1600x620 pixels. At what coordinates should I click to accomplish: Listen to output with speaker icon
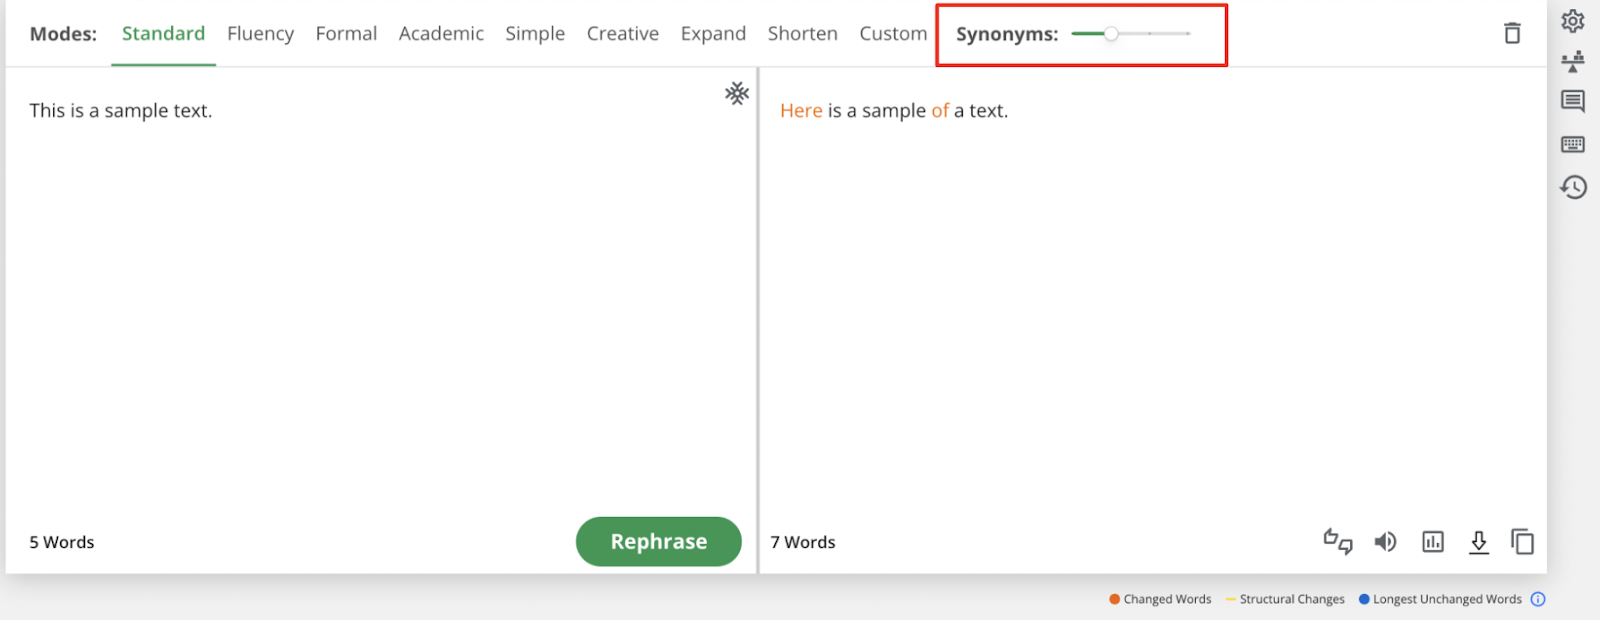(x=1385, y=541)
